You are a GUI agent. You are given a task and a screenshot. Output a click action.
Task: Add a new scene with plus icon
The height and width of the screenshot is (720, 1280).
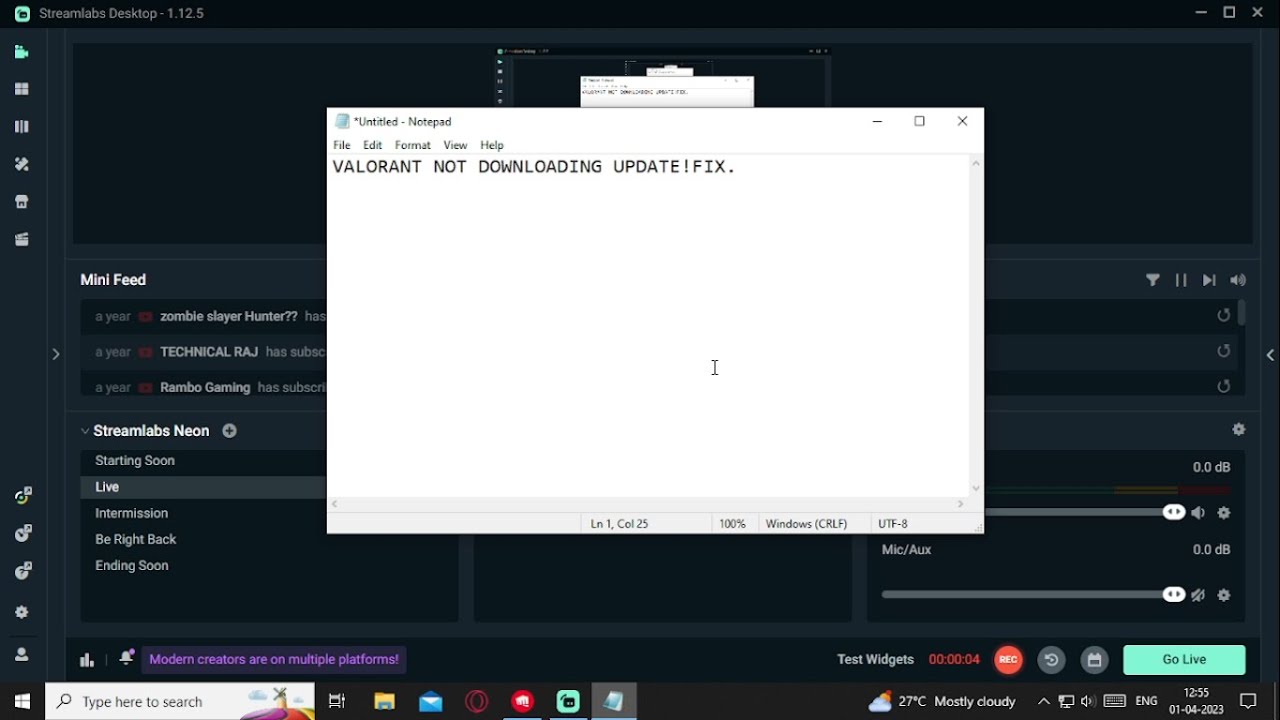229,431
